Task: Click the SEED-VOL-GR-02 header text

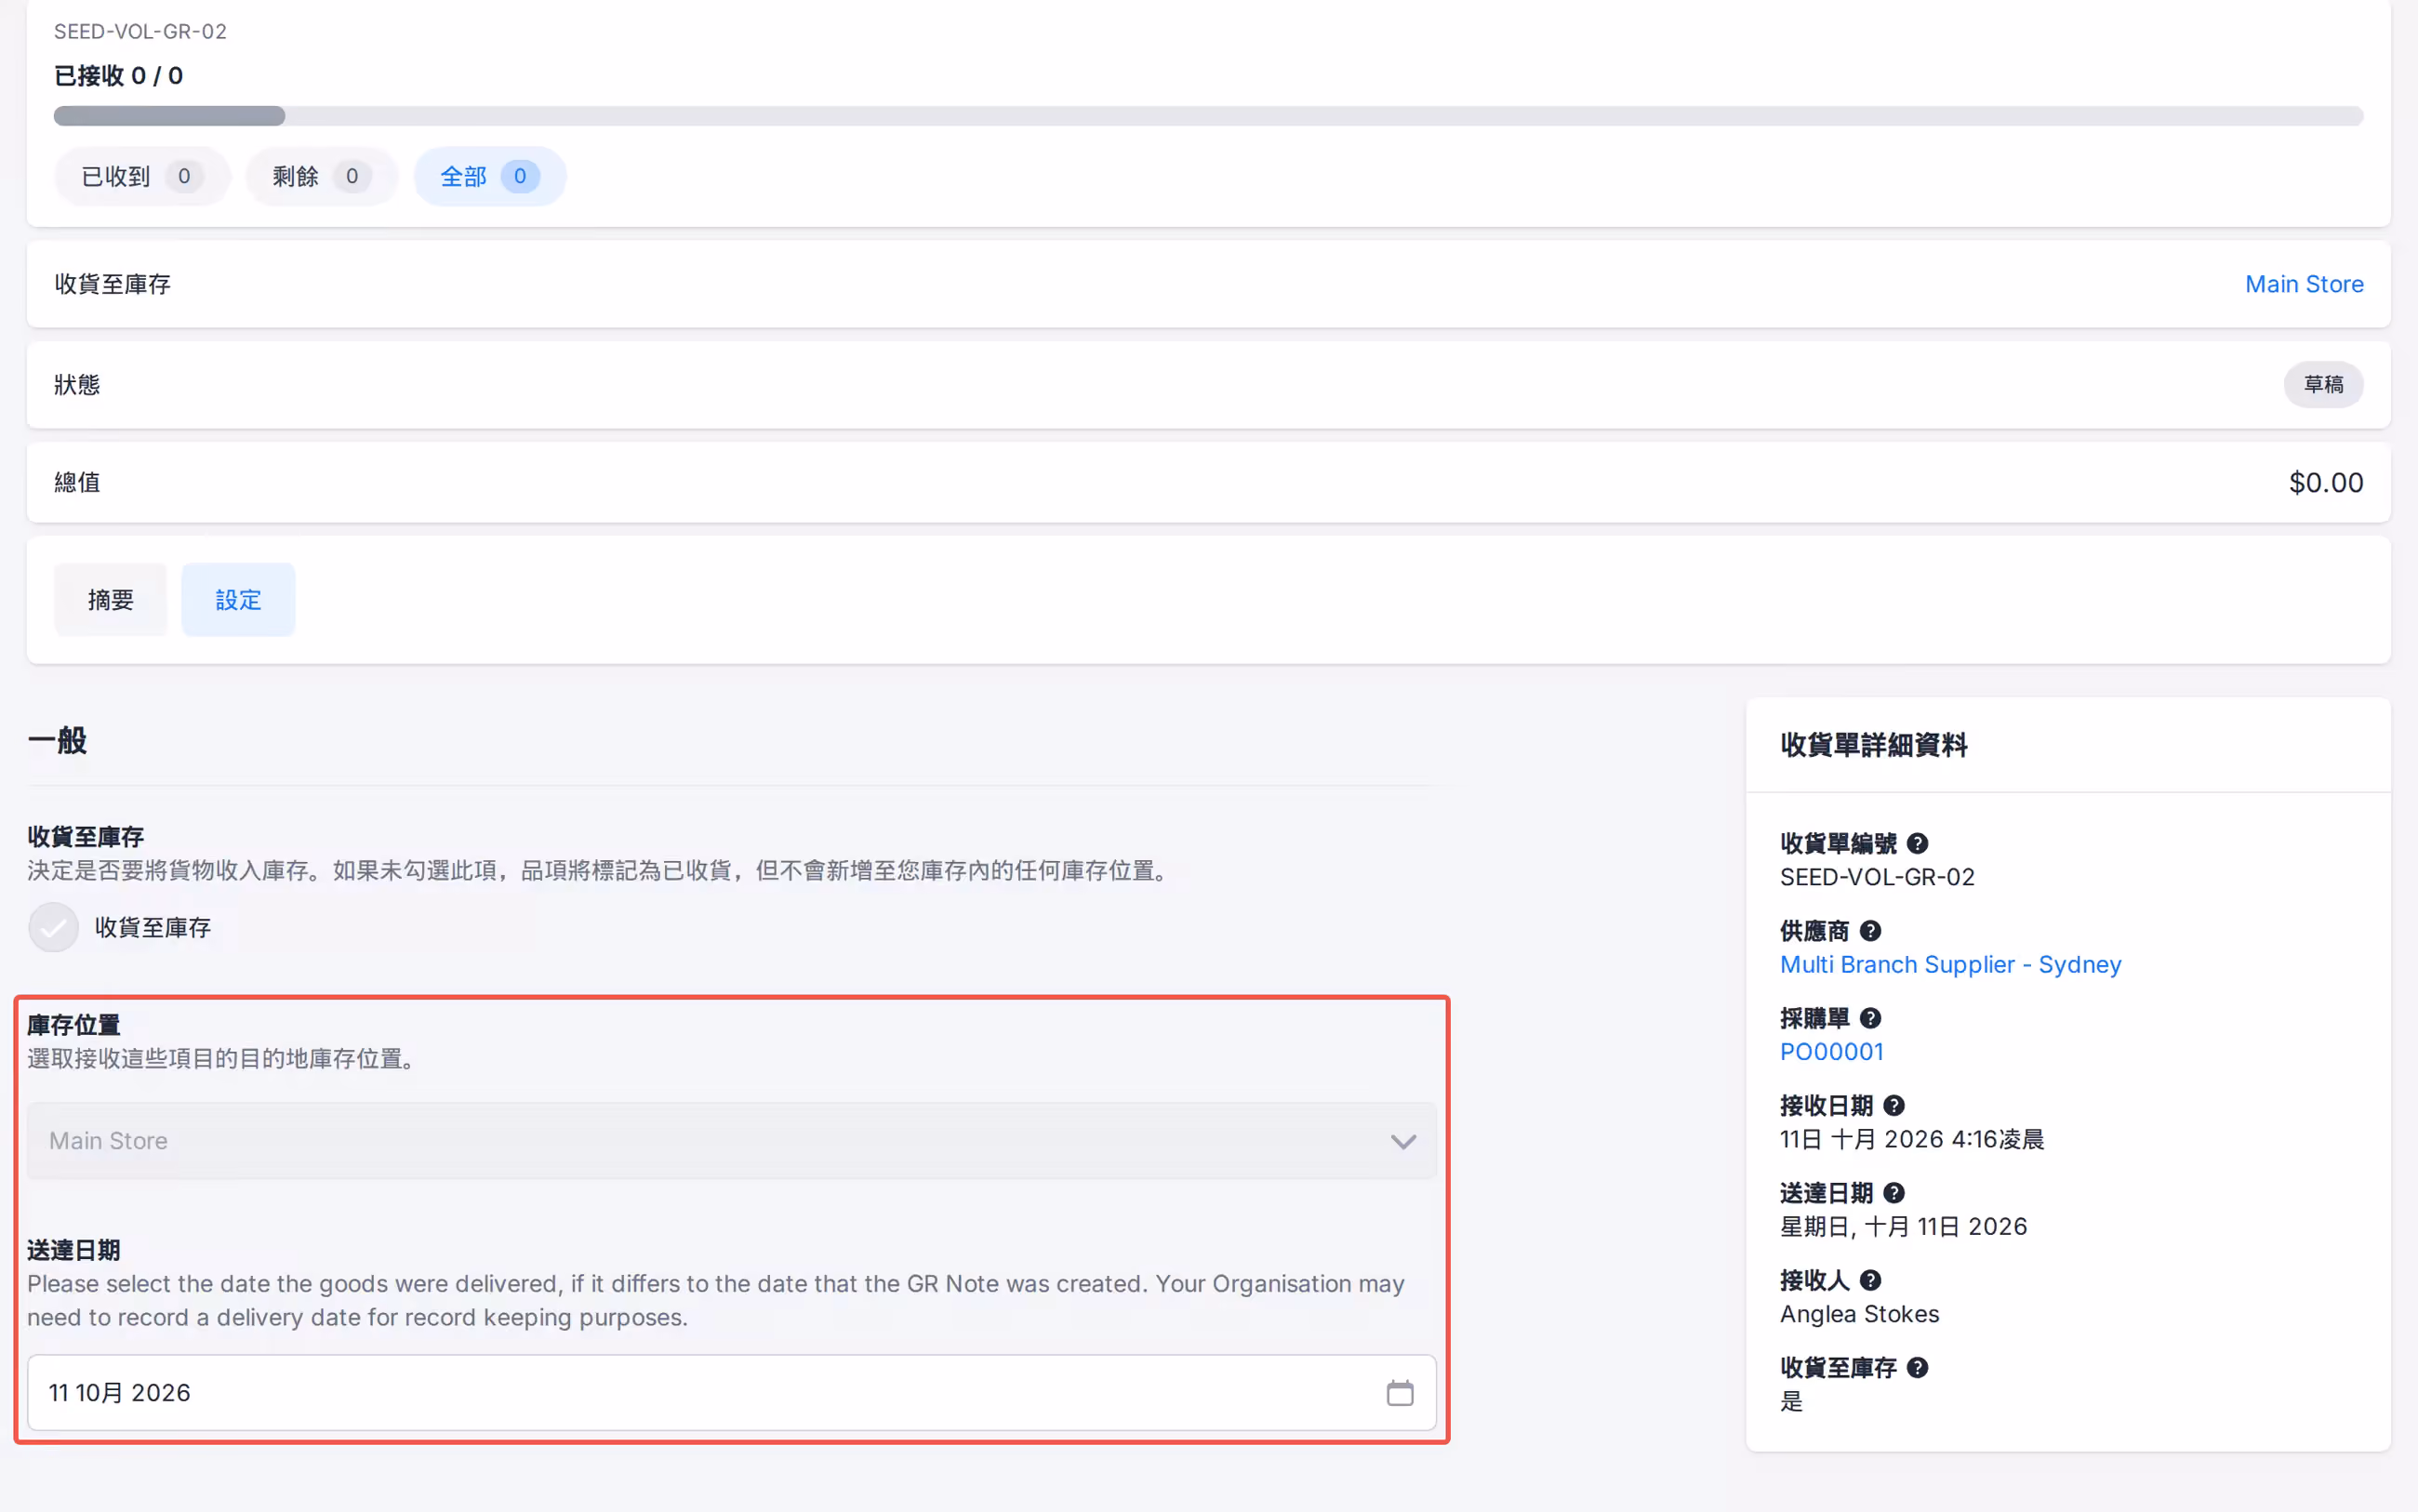Action: coord(140,31)
